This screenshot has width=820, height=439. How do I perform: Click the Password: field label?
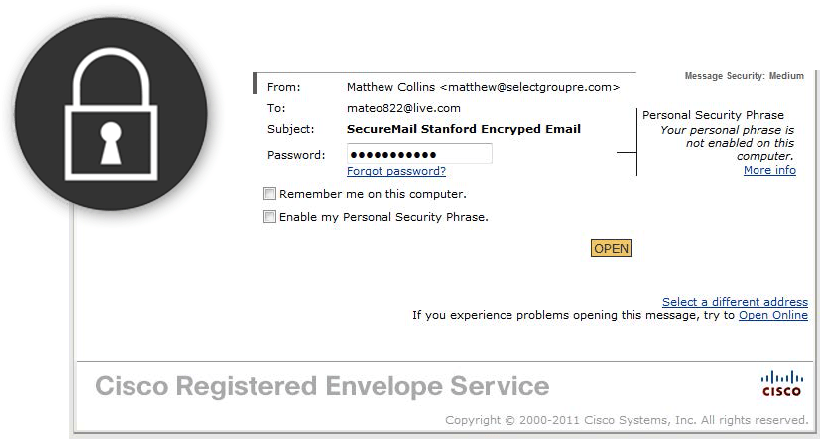pyautogui.click(x=296, y=155)
